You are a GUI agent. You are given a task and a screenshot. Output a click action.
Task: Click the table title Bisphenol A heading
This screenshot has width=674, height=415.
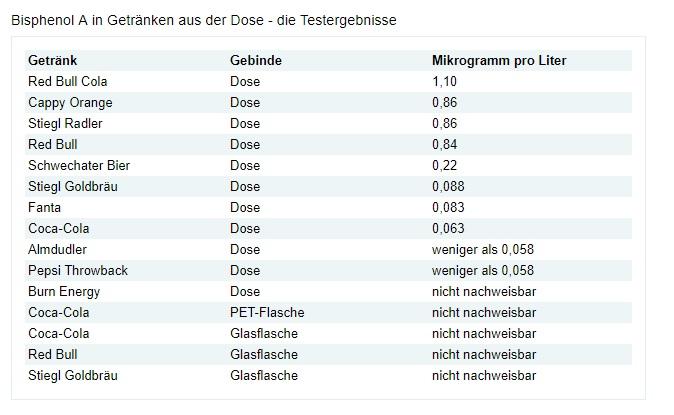(x=204, y=20)
